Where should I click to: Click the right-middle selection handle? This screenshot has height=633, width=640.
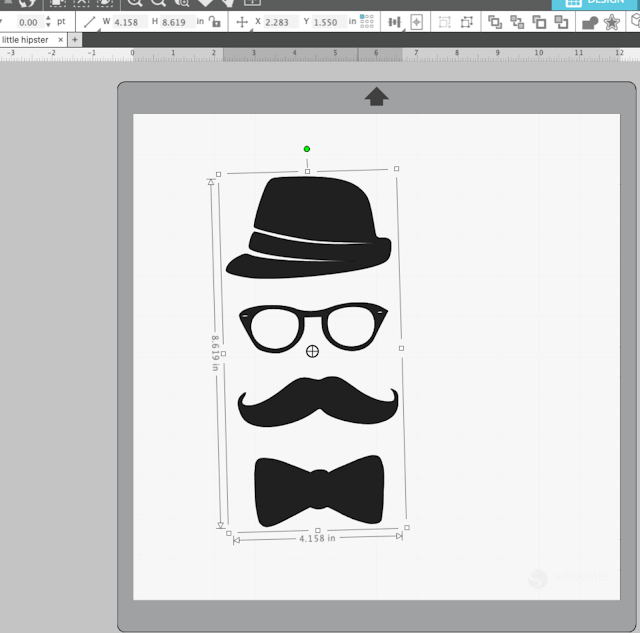click(x=402, y=348)
